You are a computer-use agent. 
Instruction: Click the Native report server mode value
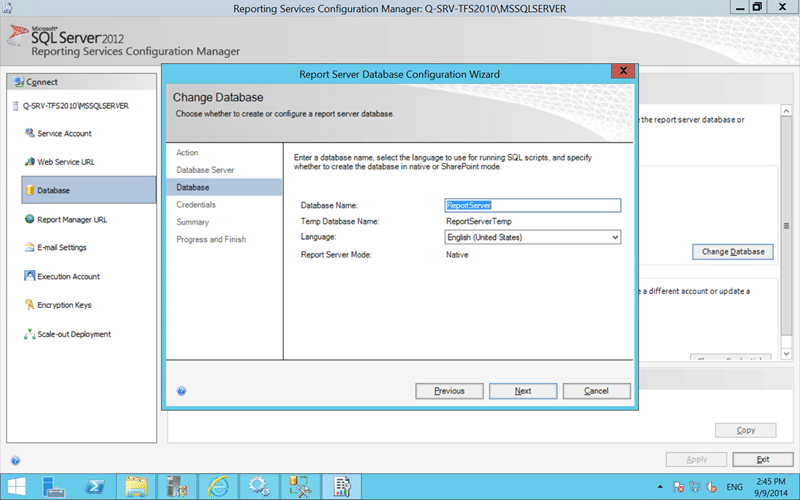[x=457, y=255]
